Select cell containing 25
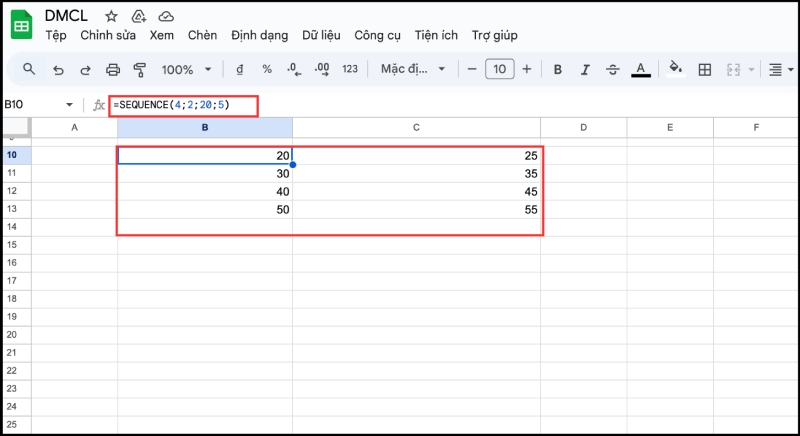800x436 pixels. 416,156
